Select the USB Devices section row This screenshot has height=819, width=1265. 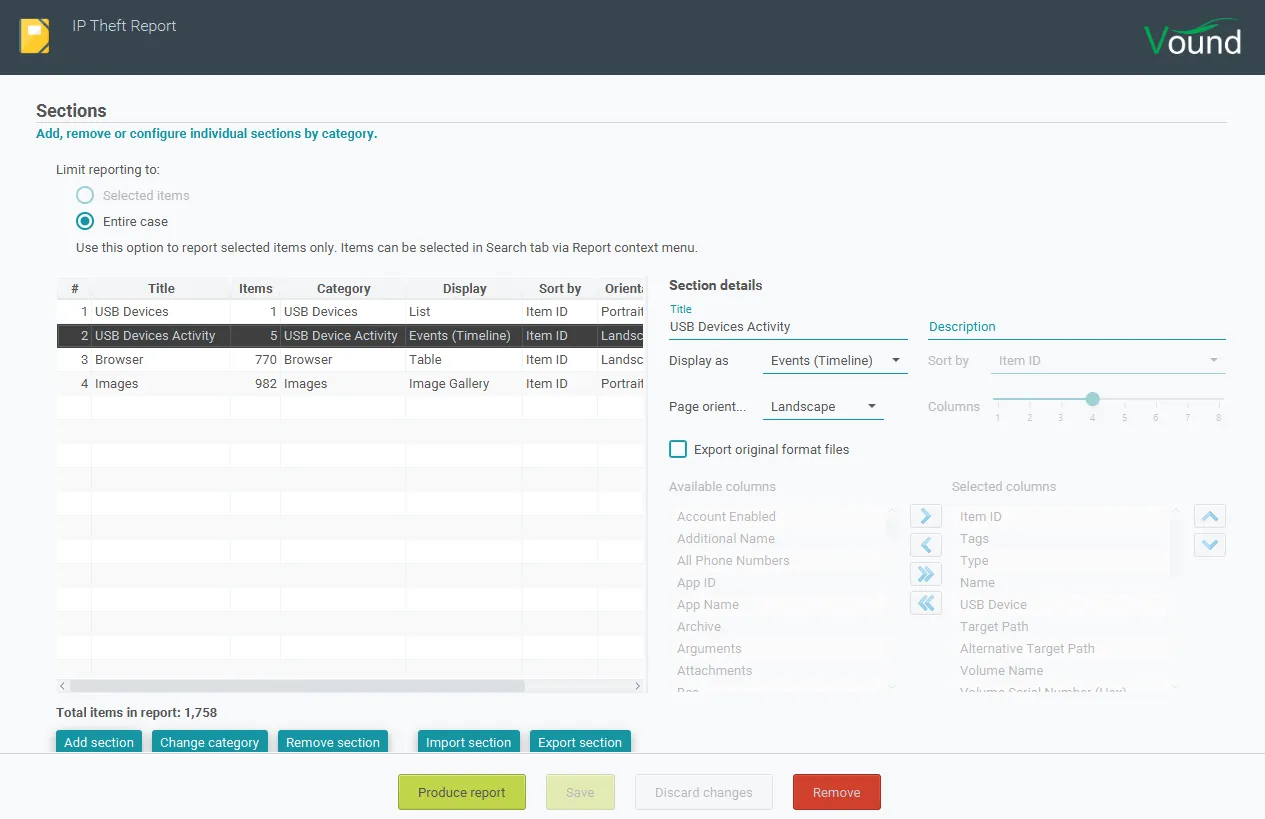tap(350, 312)
